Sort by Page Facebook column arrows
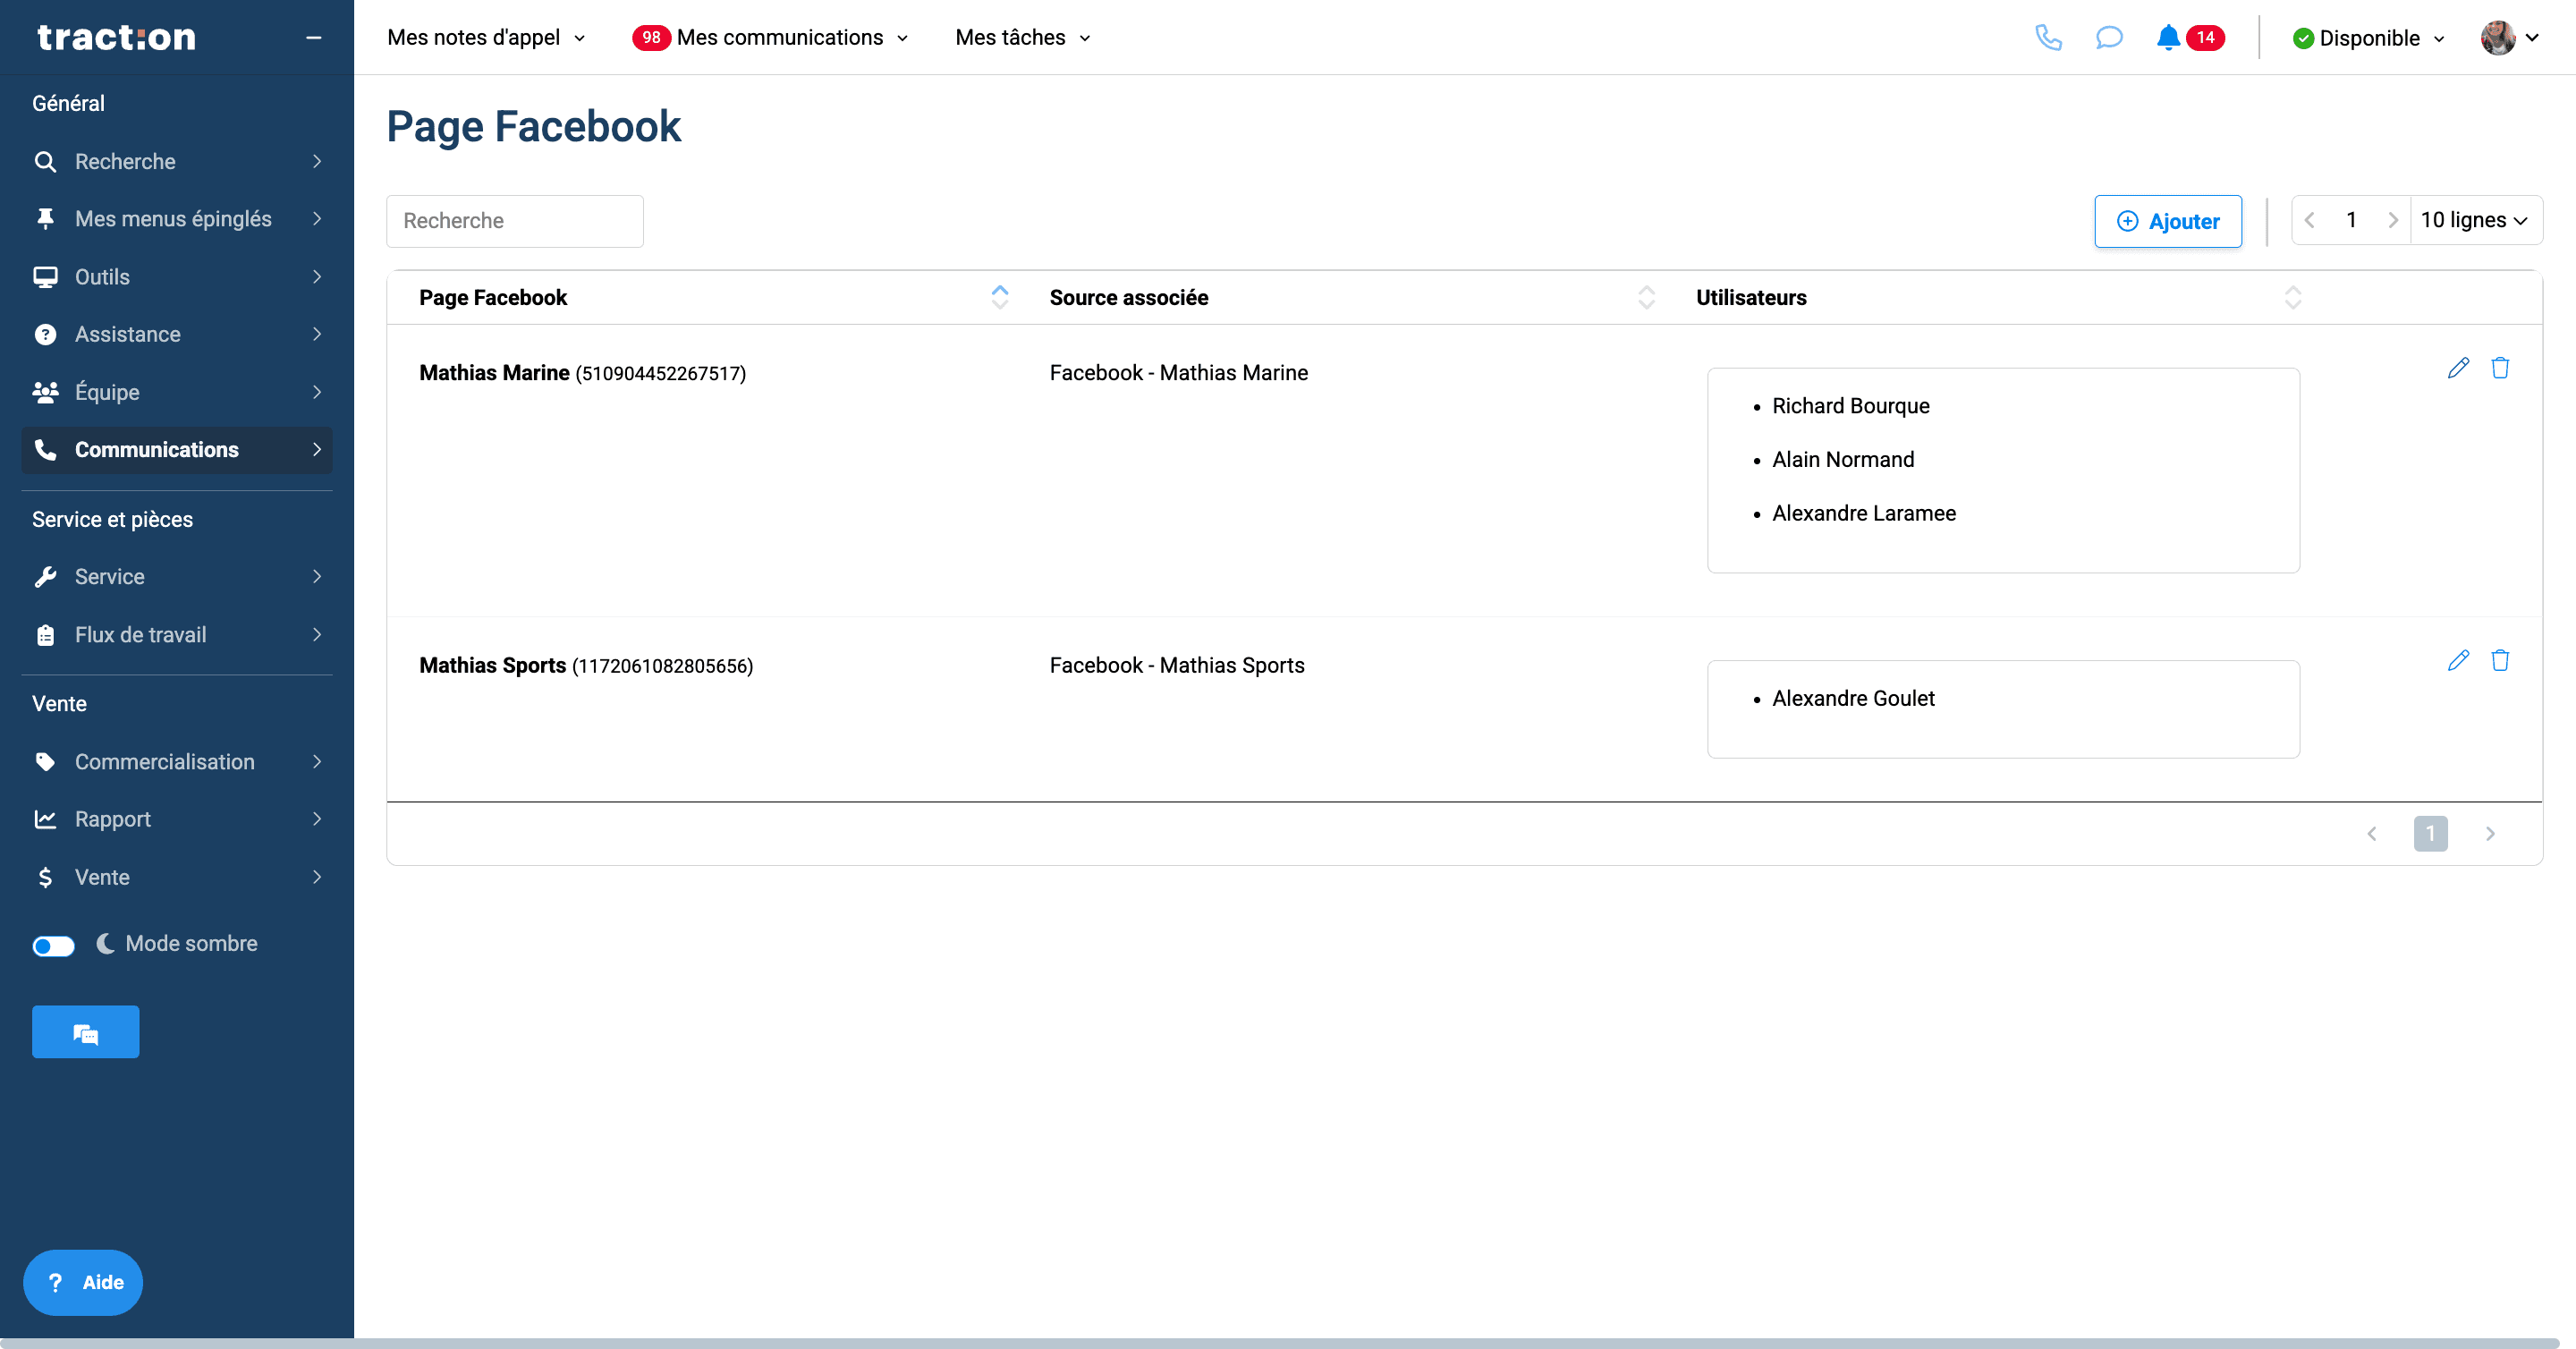The width and height of the screenshot is (2576, 1349). (999, 297)
